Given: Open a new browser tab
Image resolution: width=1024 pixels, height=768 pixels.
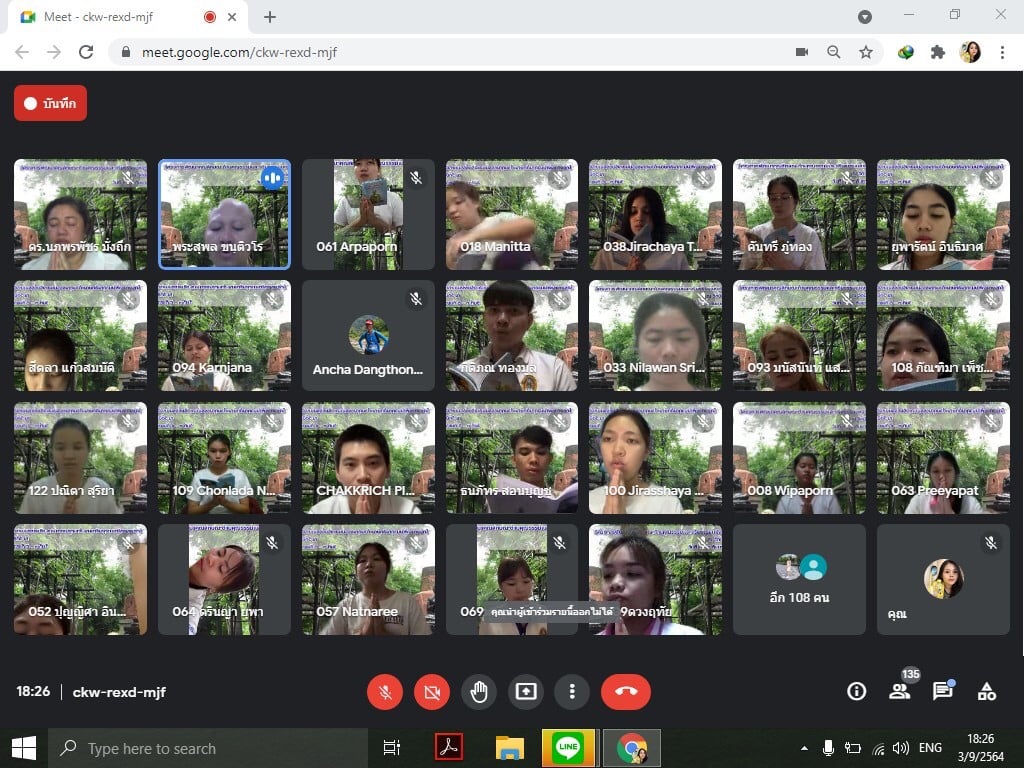Looking at the screenshot, I should tap(270, 17).
